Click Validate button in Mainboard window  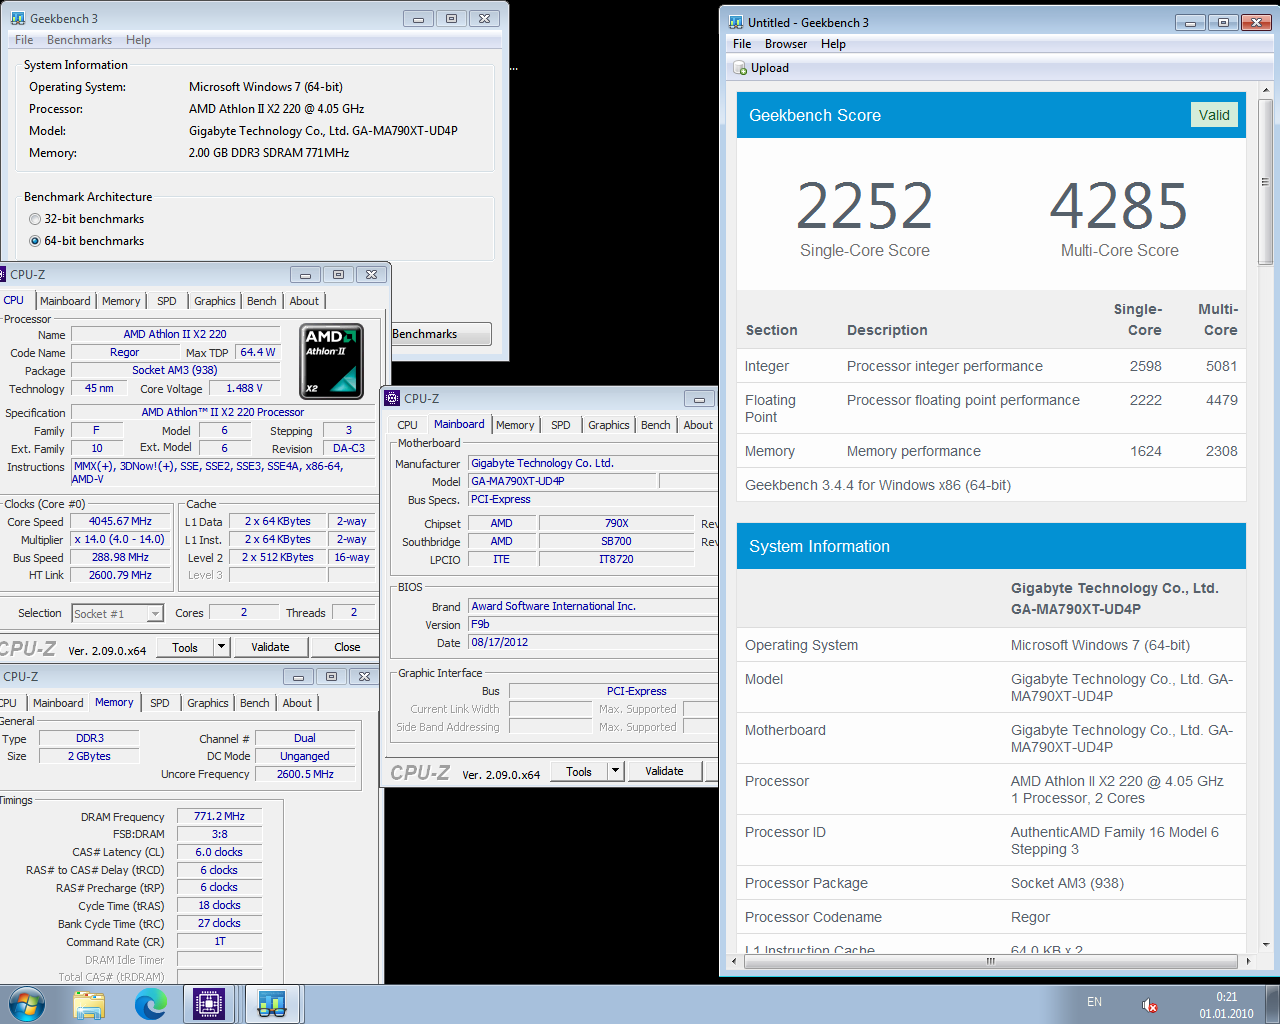click(664, 771)
